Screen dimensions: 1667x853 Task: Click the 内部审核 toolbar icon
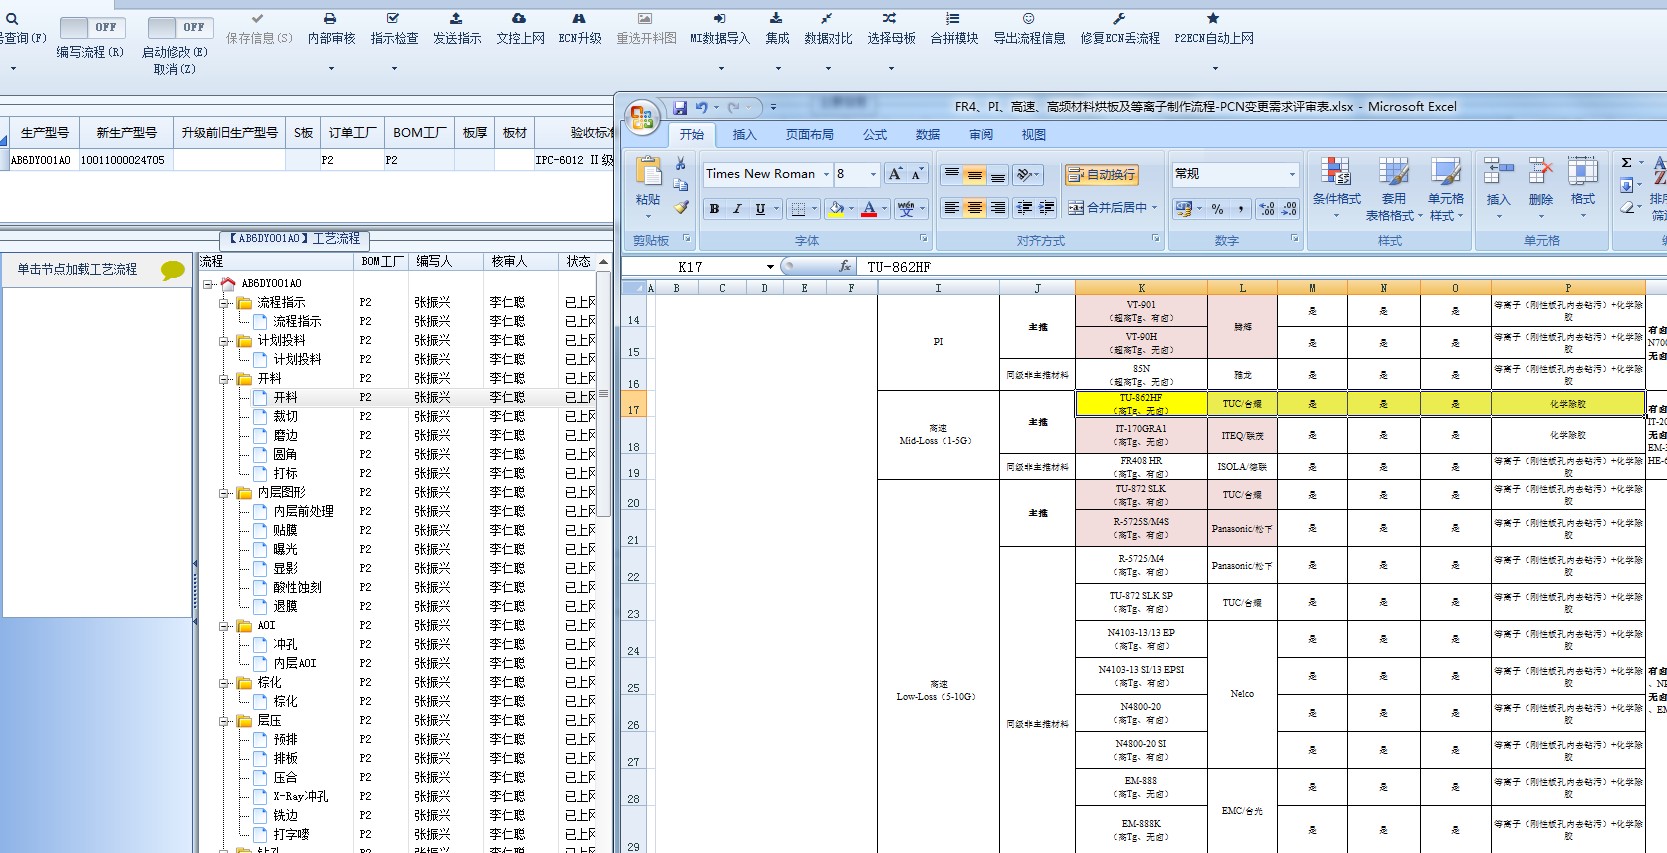[331, 19]
